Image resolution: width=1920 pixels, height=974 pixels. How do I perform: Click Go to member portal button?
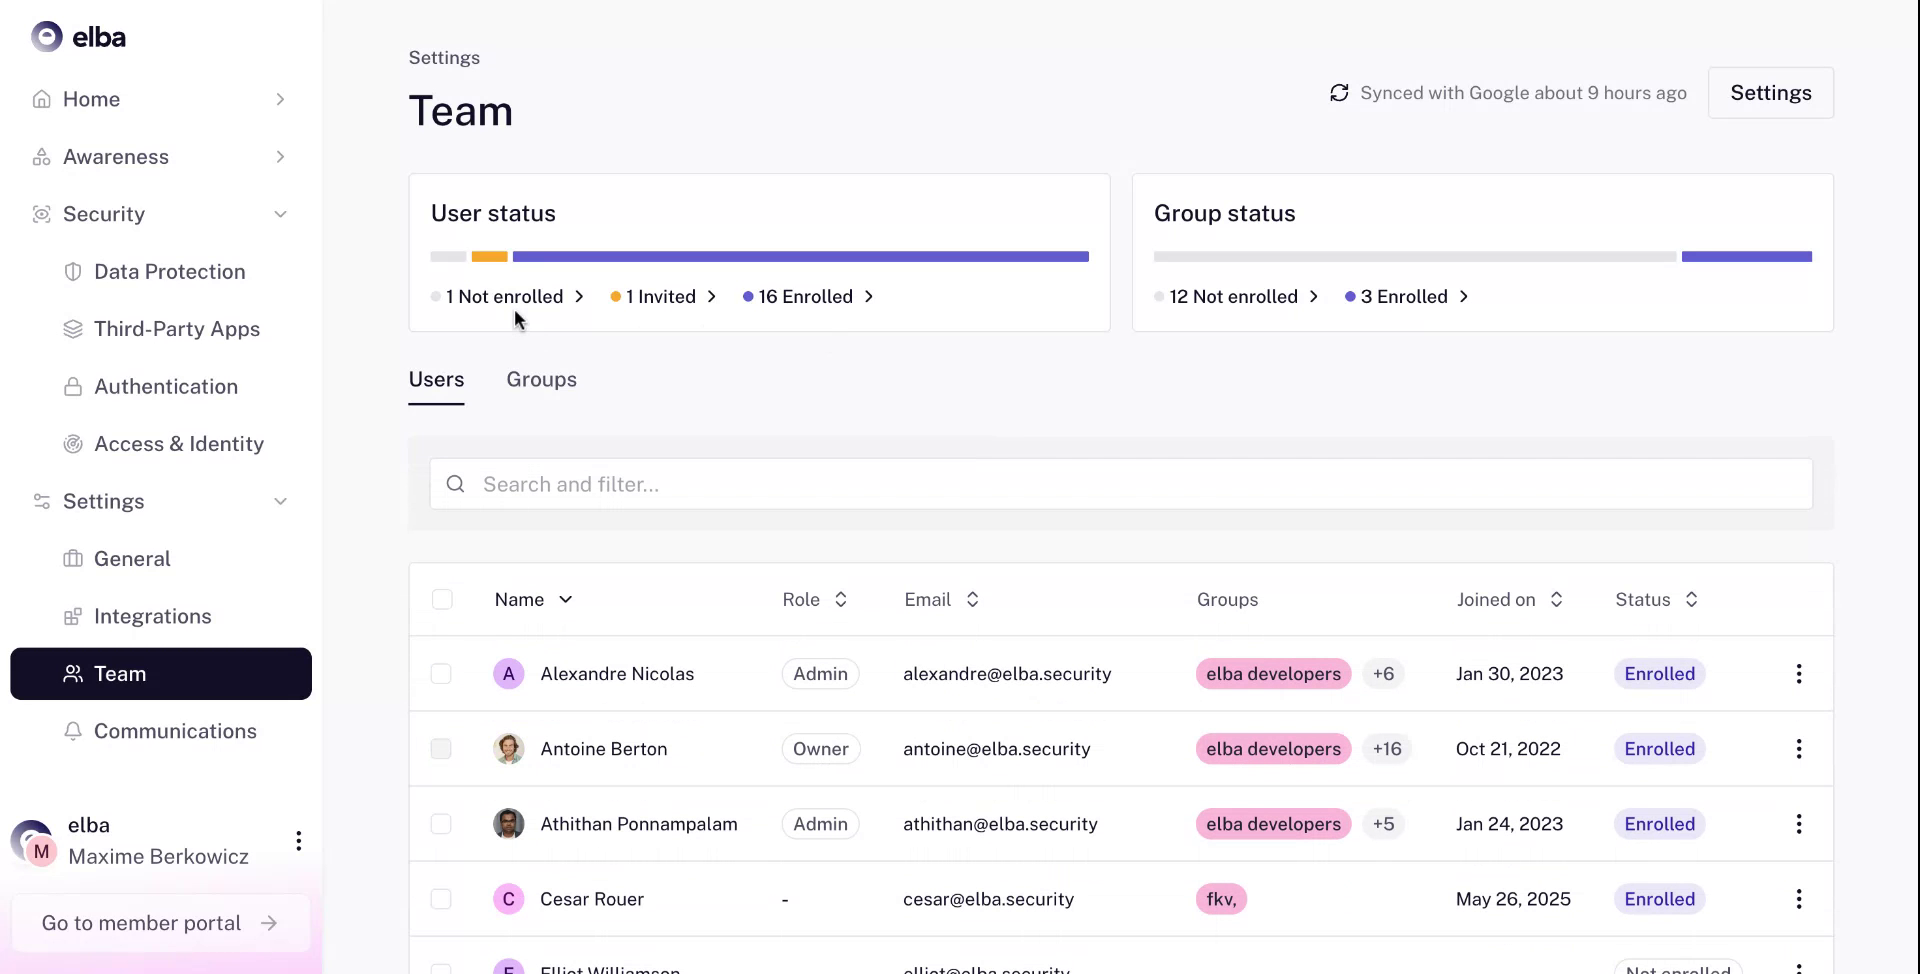click(x=161, y=923)
